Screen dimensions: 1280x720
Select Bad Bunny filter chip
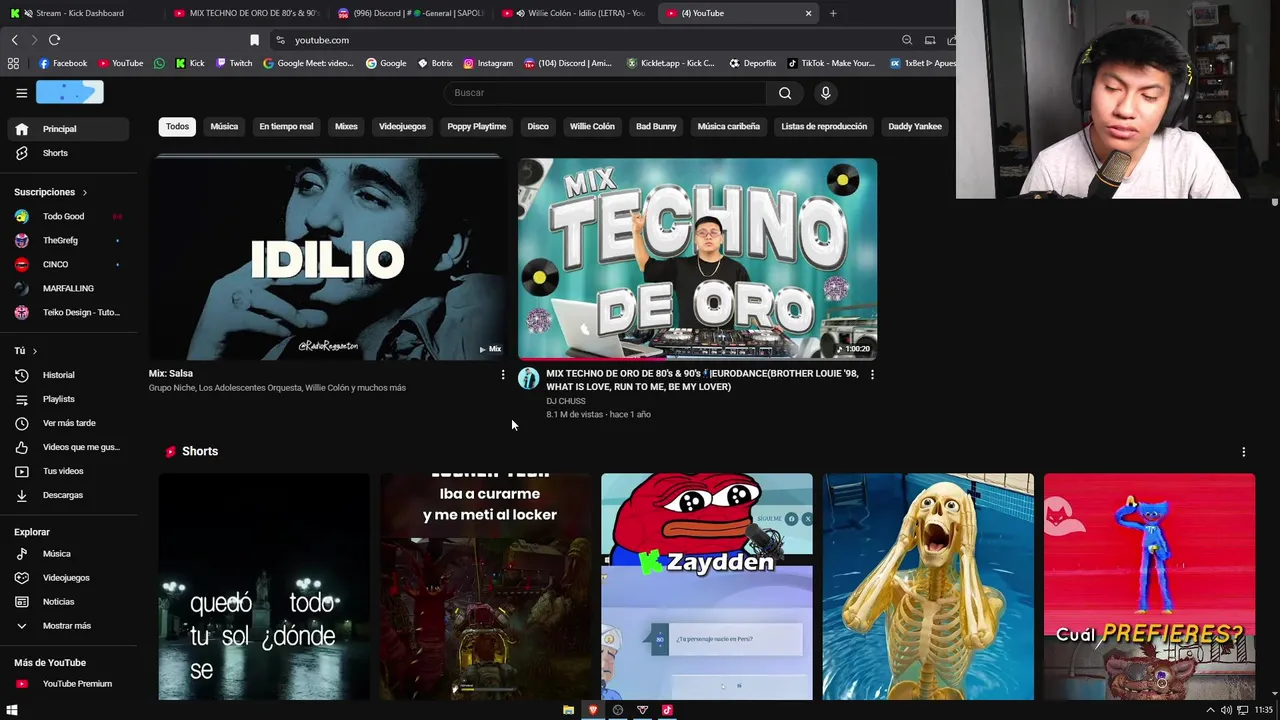(656, 127)
